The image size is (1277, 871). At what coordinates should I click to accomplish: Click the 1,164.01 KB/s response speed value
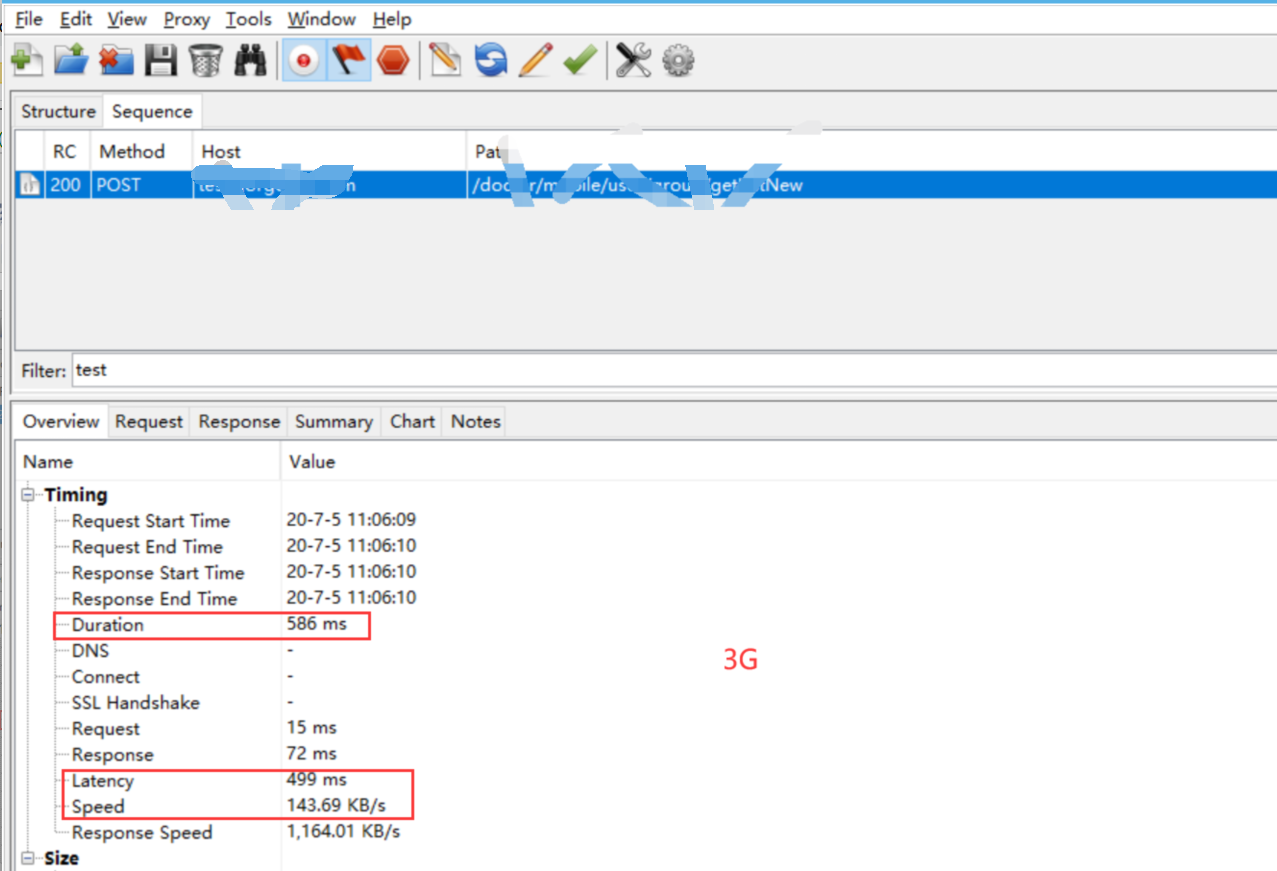343,832
